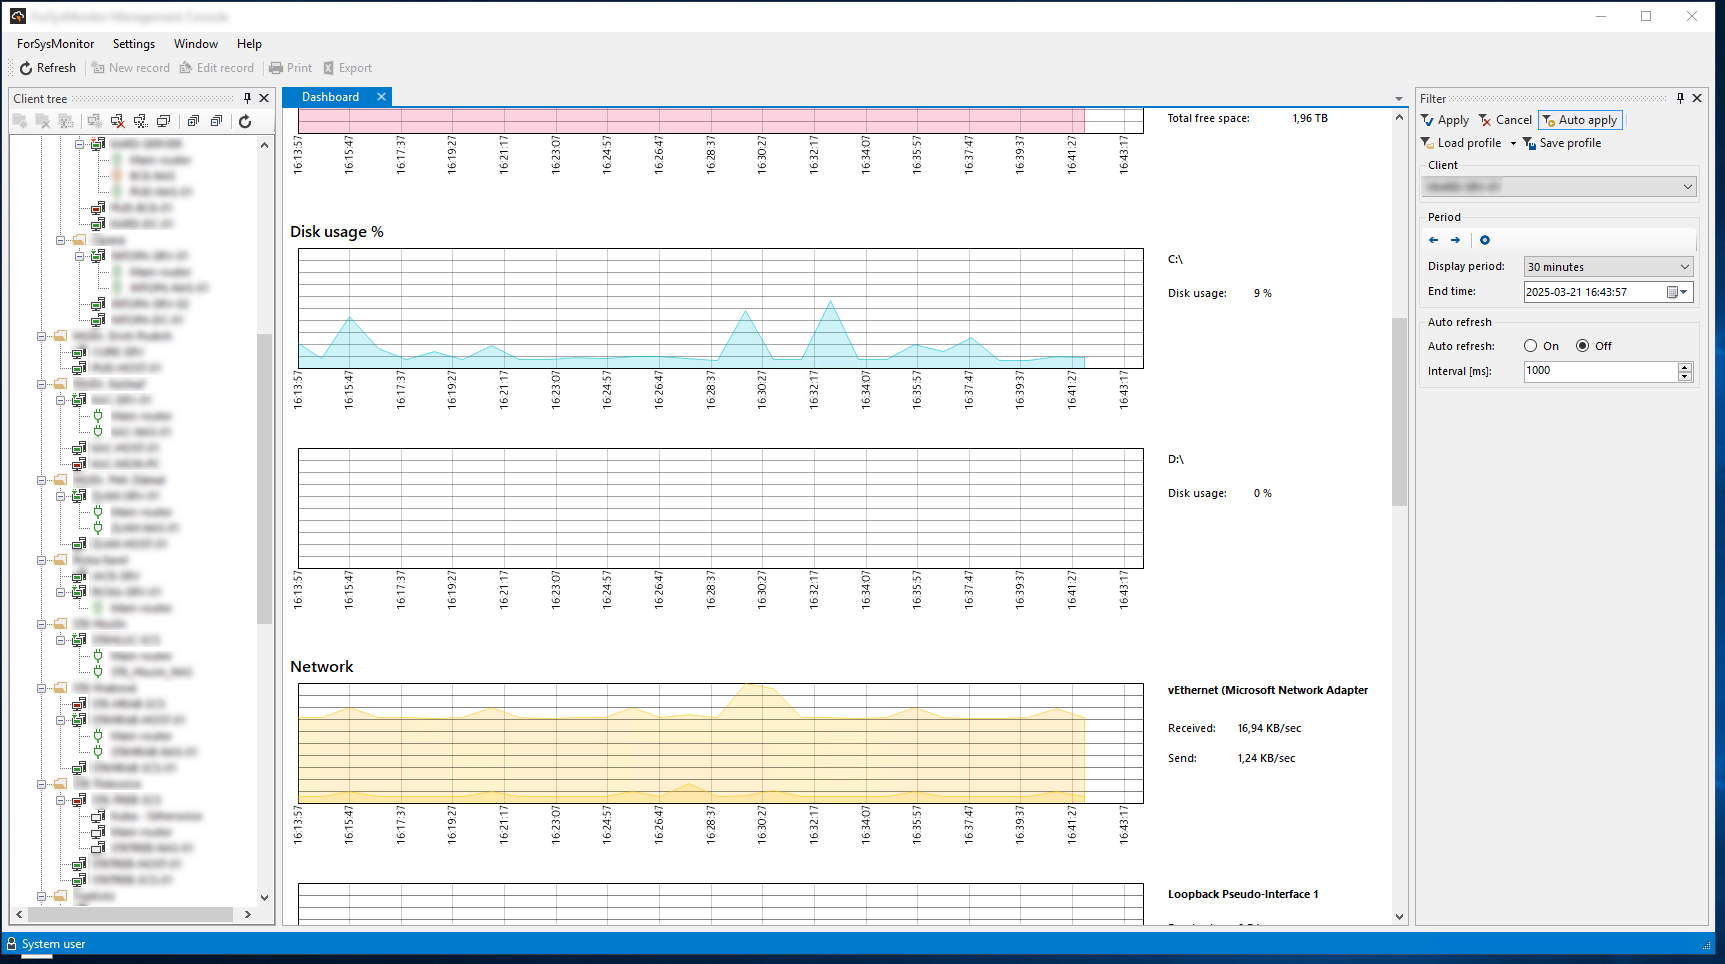1725x964 pixels.
Task: Click the blue circle icon in the Period toolbar
Action: [1485, 240]
